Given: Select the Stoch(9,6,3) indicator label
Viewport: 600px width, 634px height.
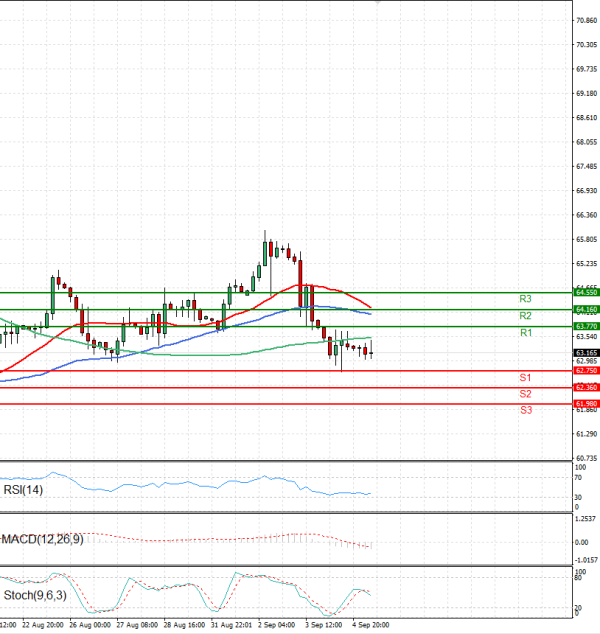Looking at the screenshot, I should pyautogui.click(x=36, y=595).
